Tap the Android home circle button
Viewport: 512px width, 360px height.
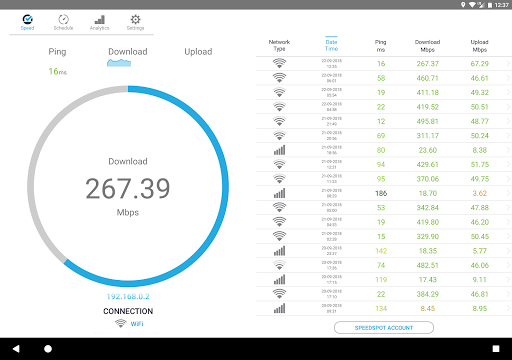tap(48, 349)
